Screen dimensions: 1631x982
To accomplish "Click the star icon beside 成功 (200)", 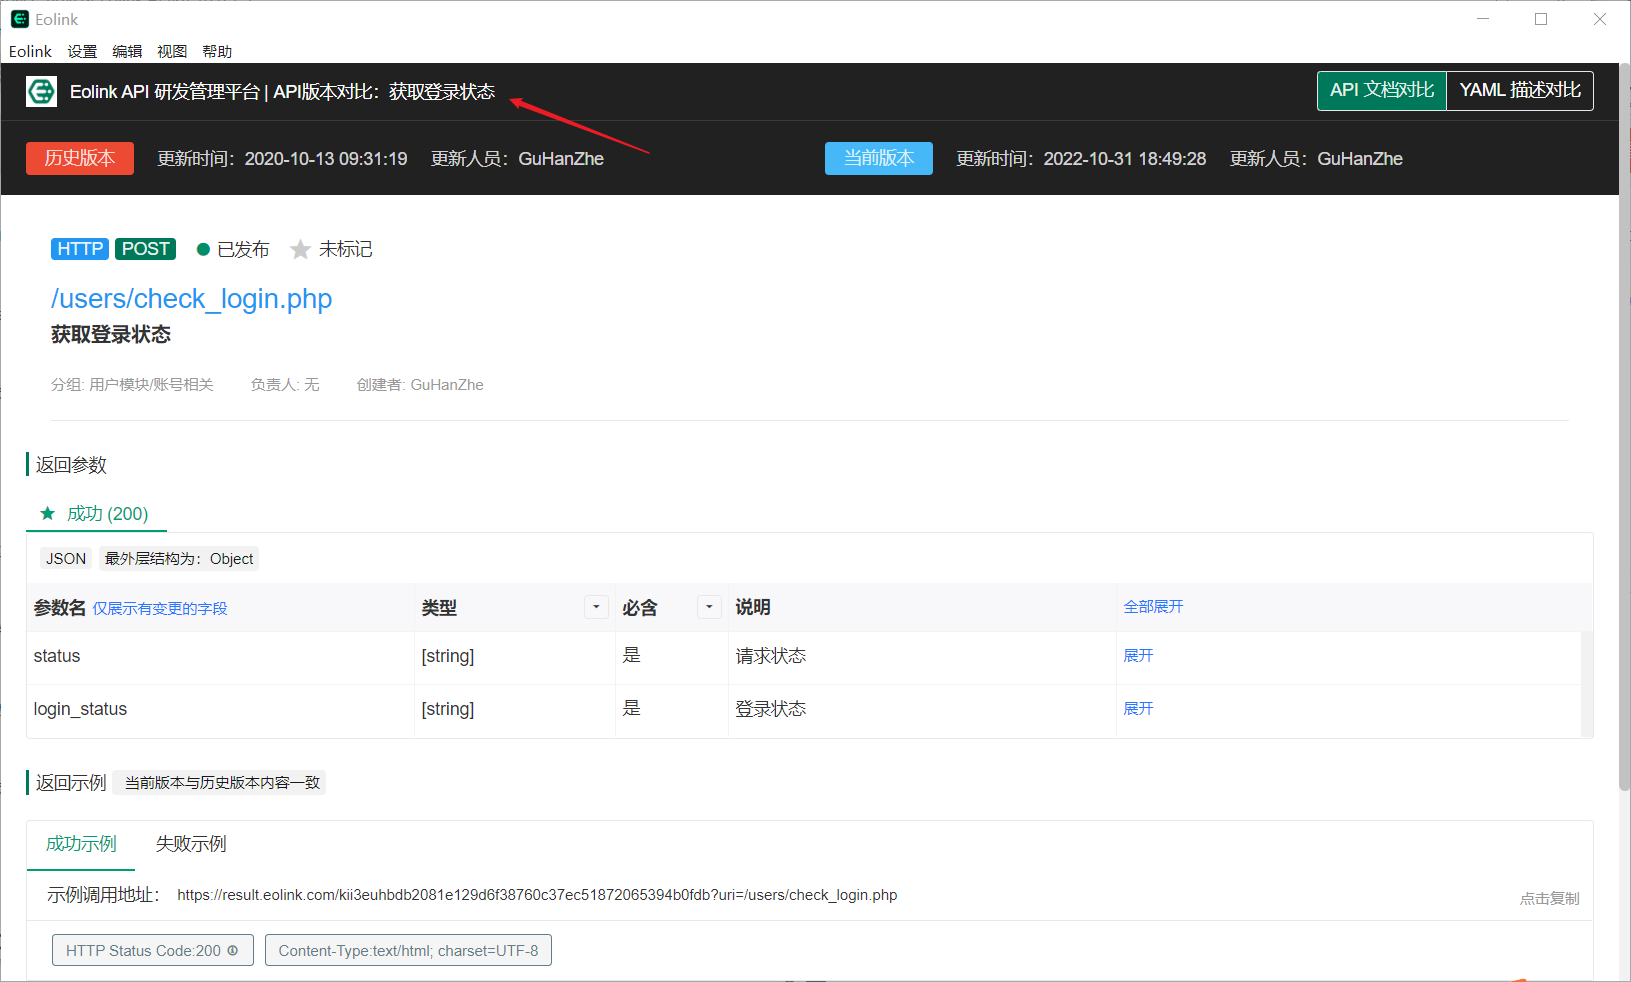I will click(47, 513).
